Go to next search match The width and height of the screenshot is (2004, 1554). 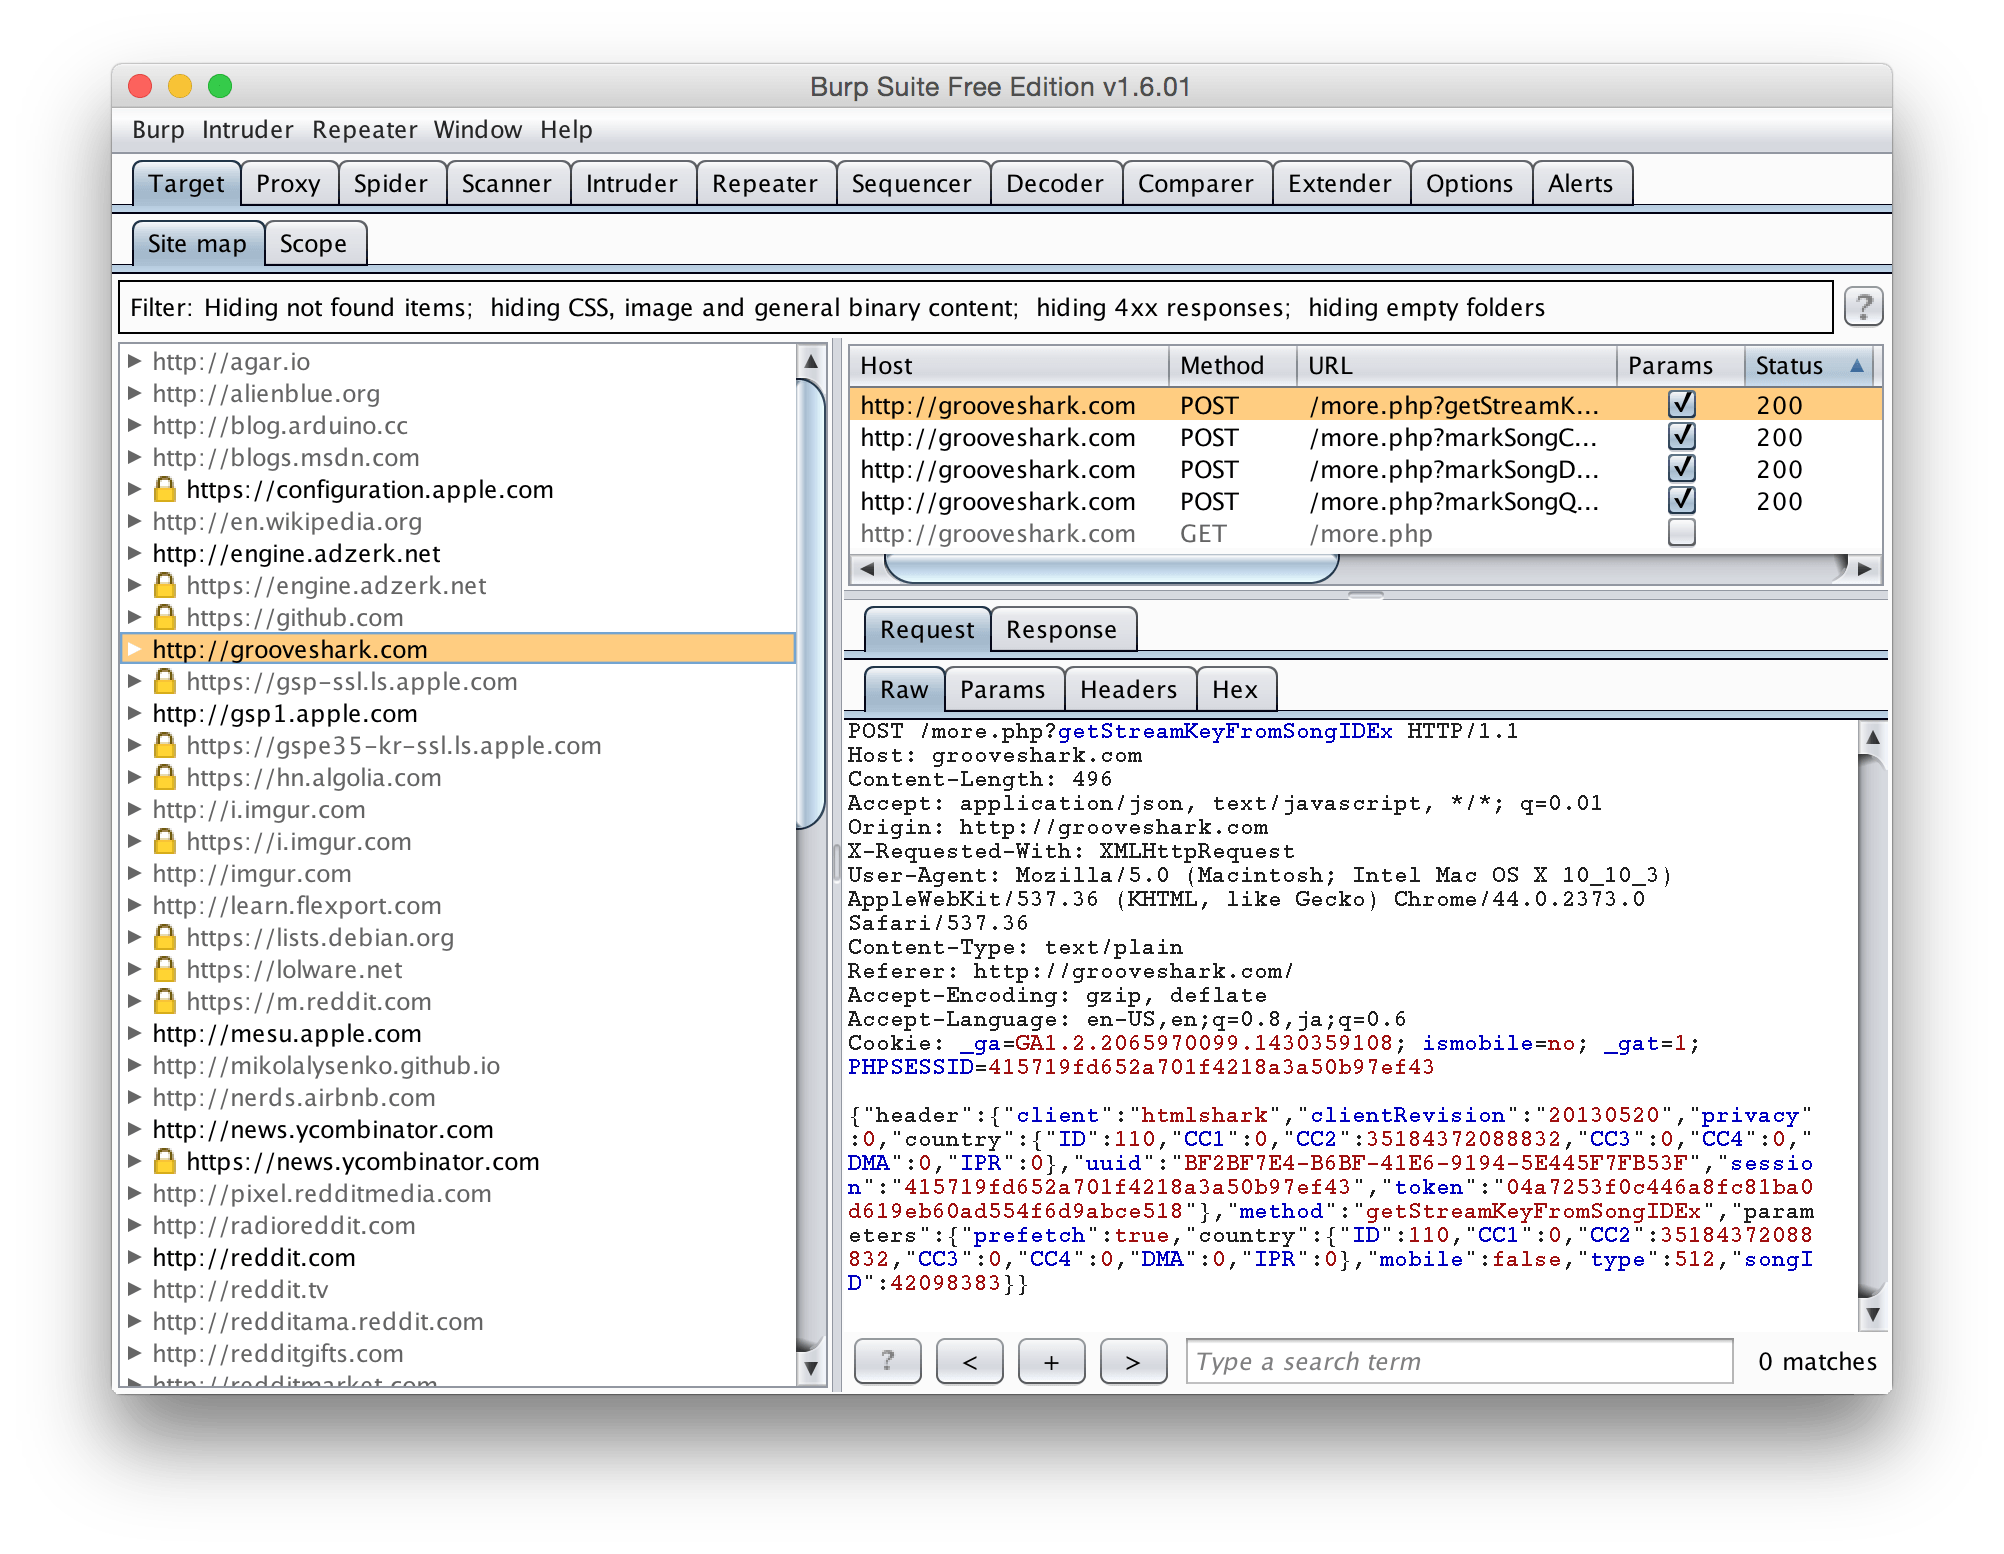[x=1133, y=1361]
